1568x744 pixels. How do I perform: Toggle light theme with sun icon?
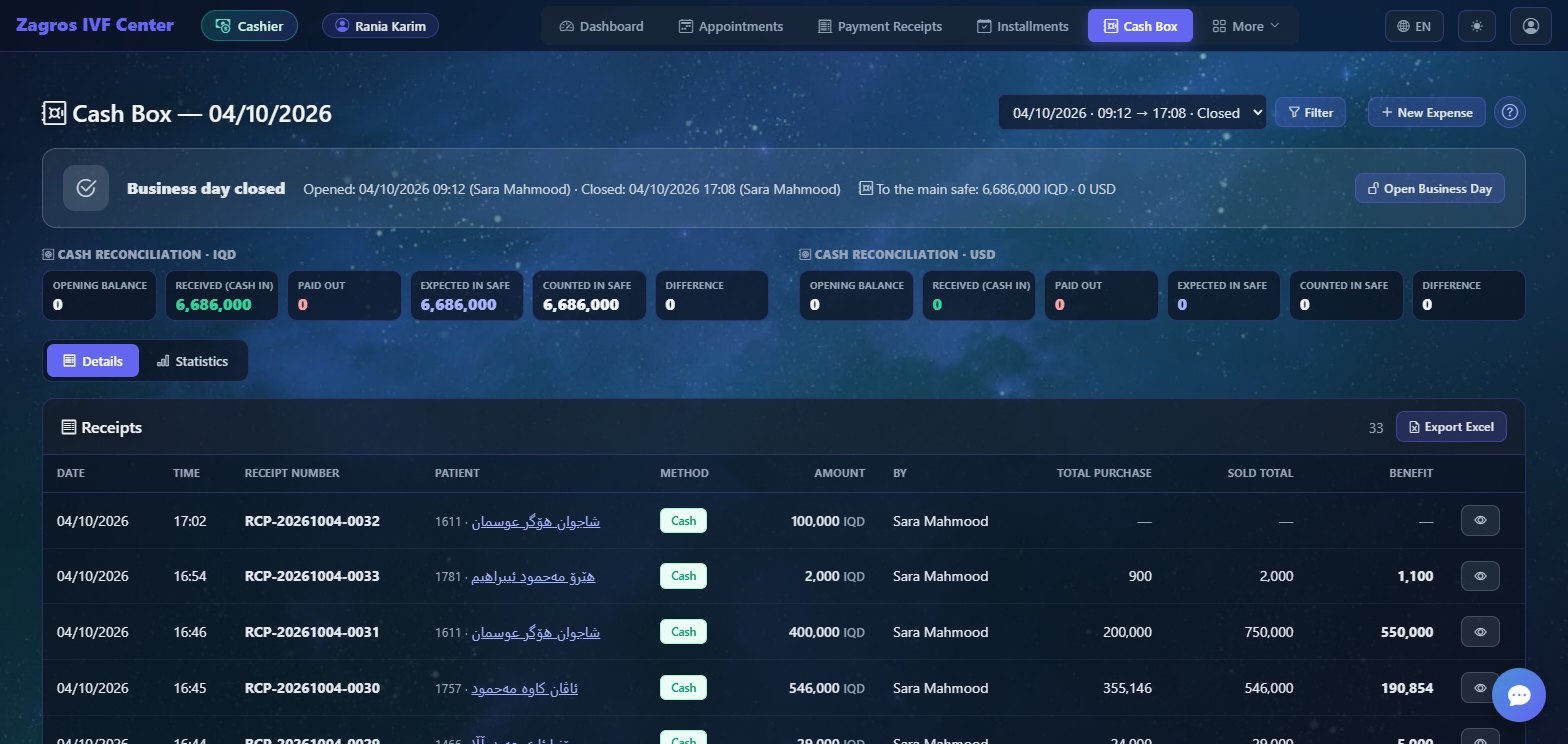click(x=1477, y=26)
